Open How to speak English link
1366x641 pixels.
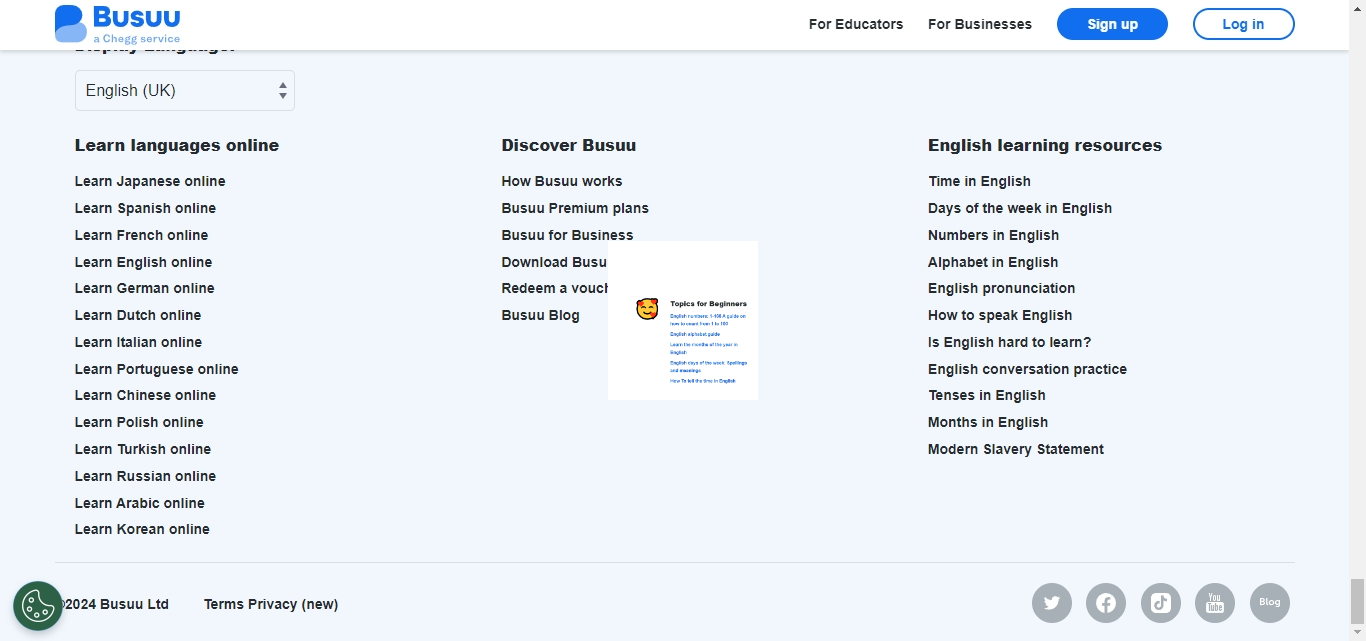tap(1000, 315)
